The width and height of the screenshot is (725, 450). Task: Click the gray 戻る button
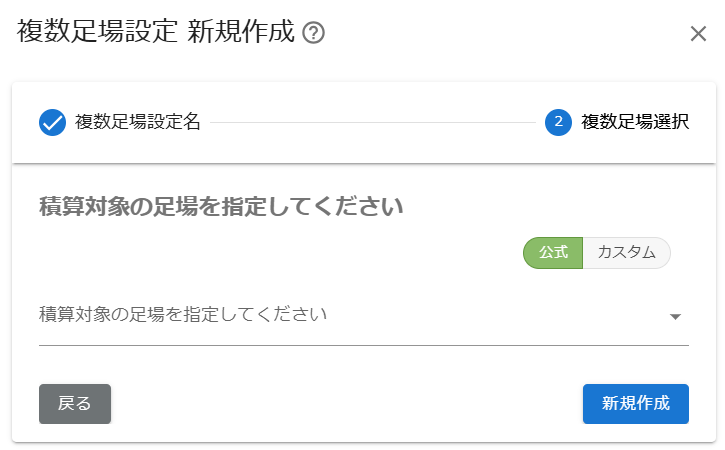[x=75, y=404]
